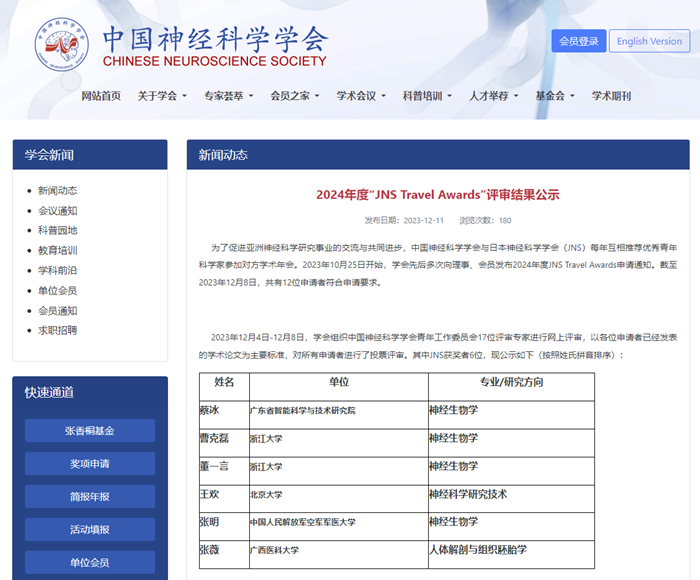This screenshot has height=580, width=700.
Task: Expand the 关于学会 dropdown menu
Action: pos(162,96)
